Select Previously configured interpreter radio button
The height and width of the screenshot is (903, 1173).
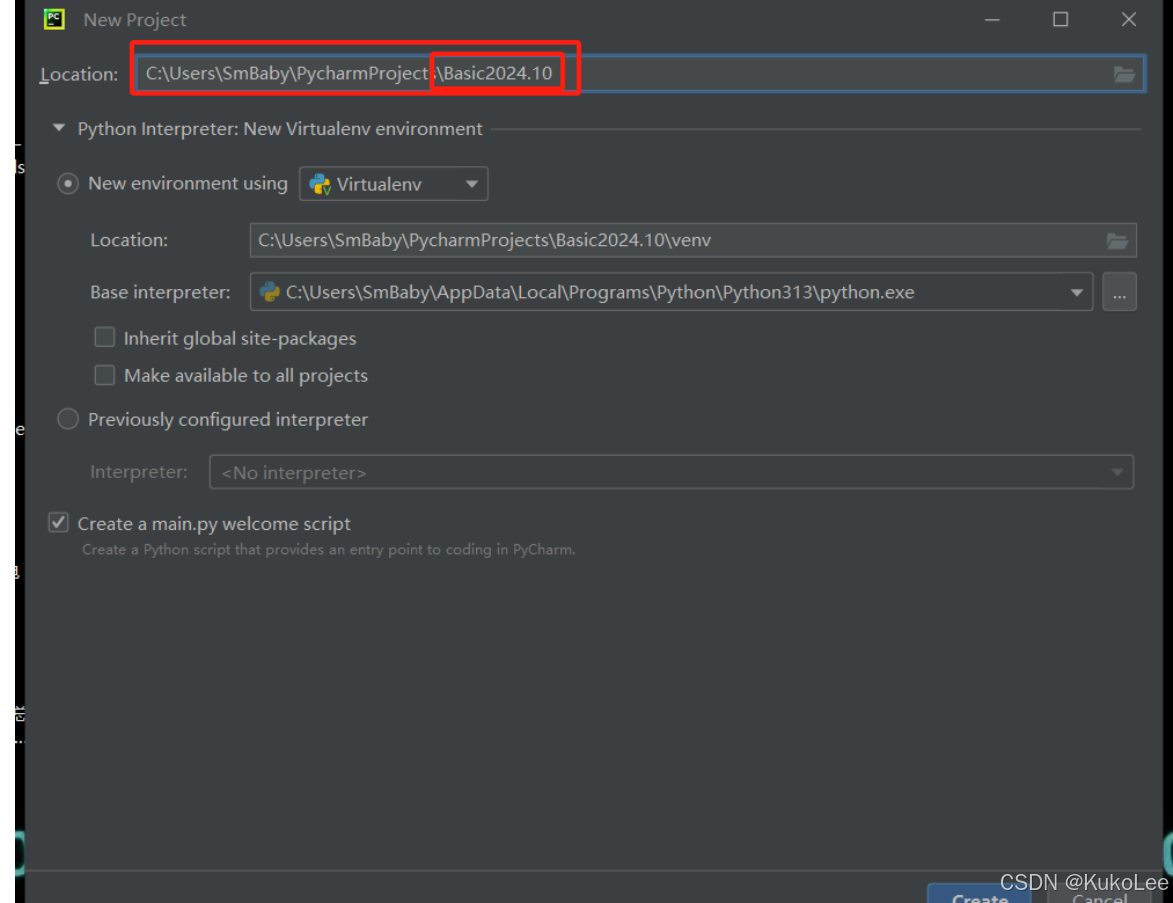pyautogui.click(x=68, y=419)
